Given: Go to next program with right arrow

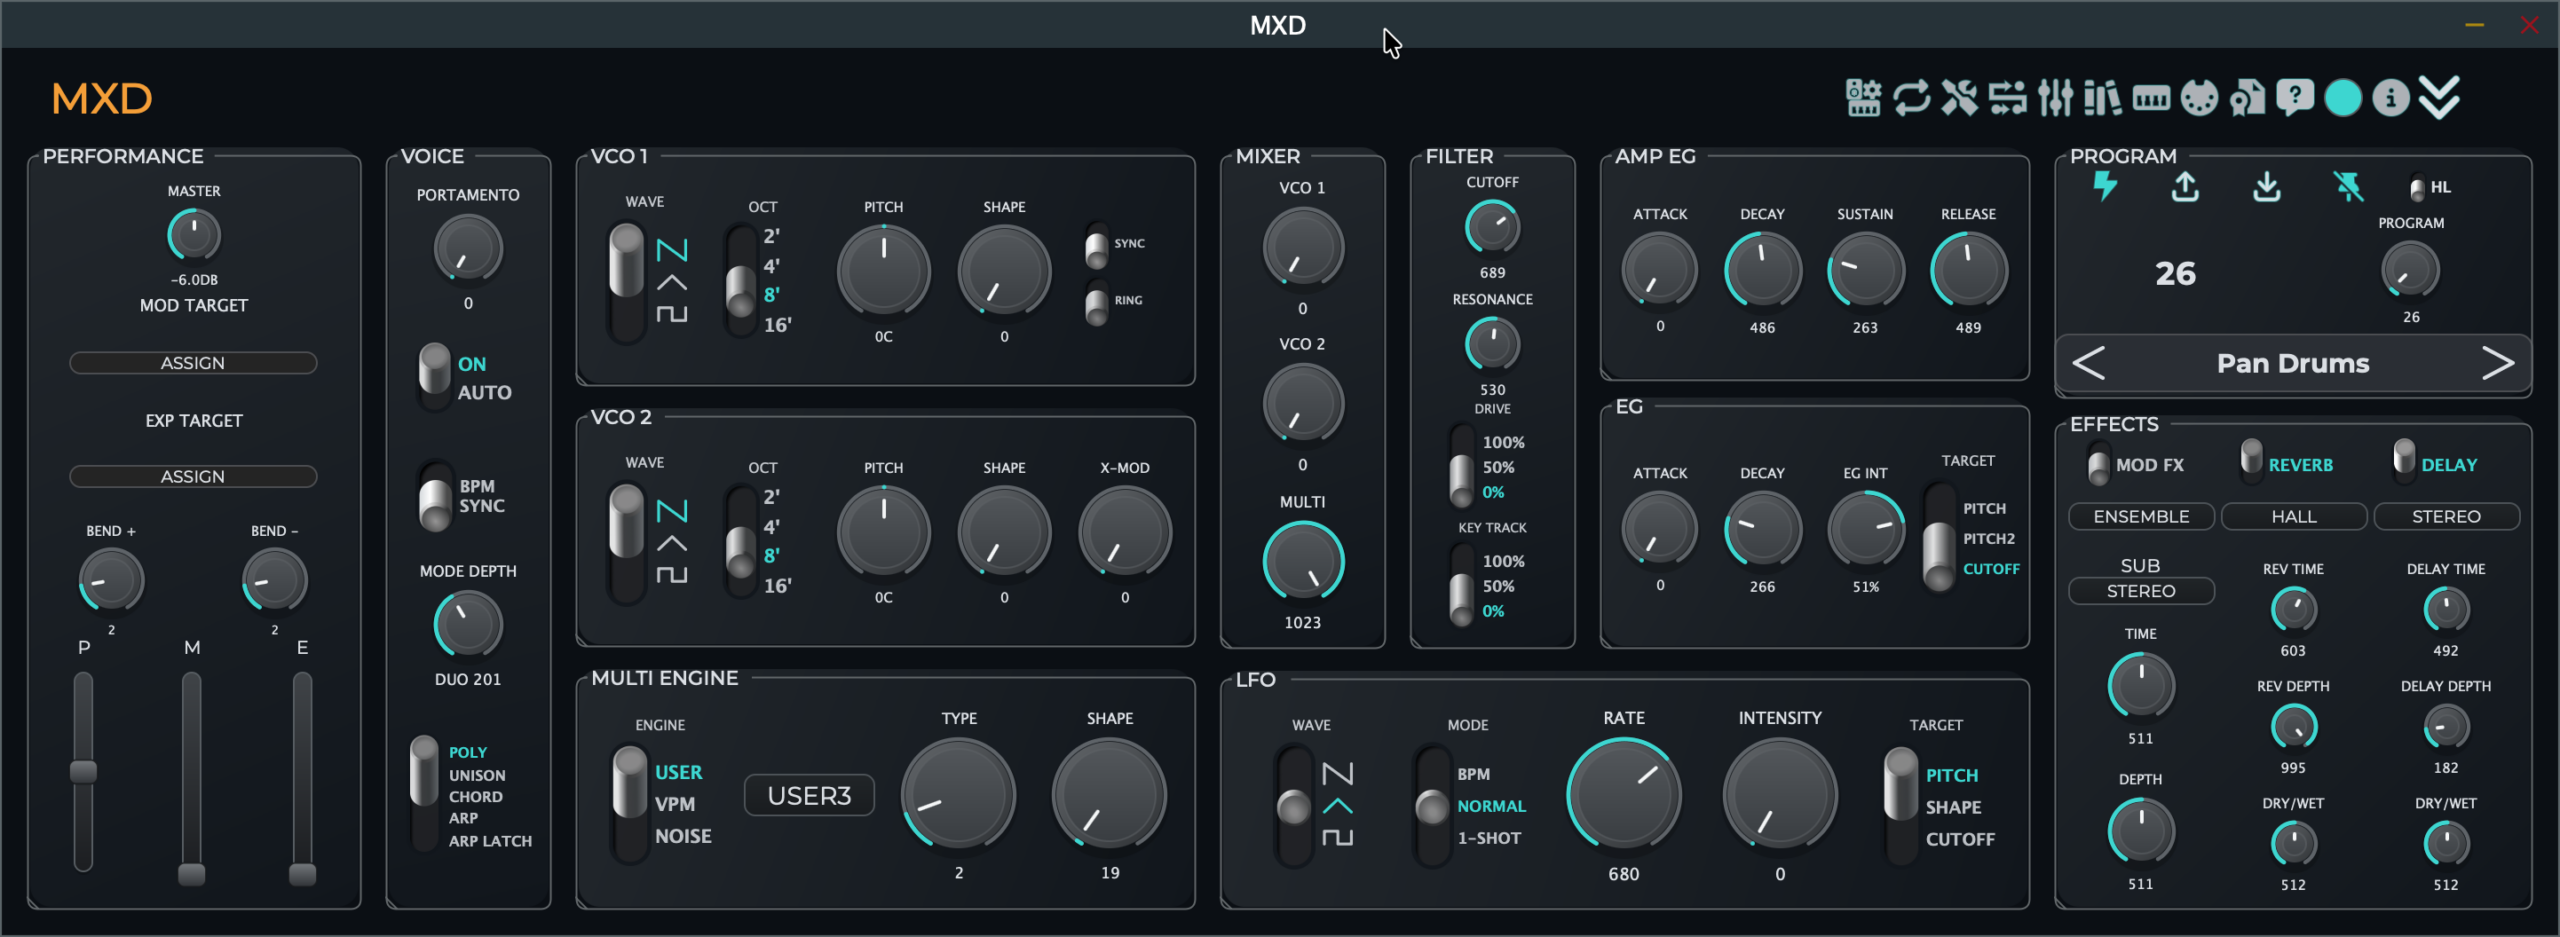Looking at the screenshot, I should pos(2497,363).
